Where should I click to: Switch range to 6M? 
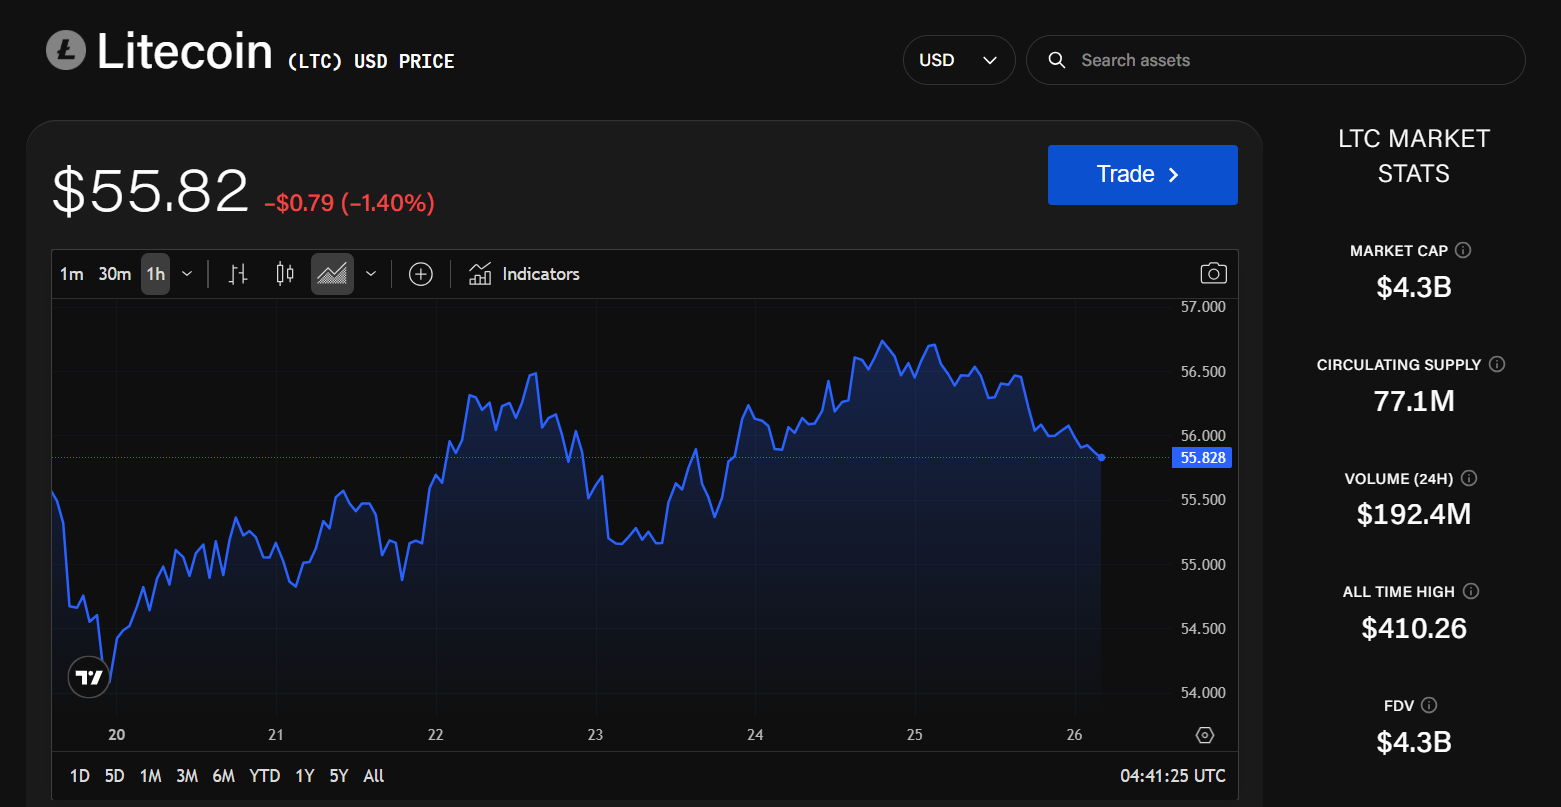tap(224, 776)
